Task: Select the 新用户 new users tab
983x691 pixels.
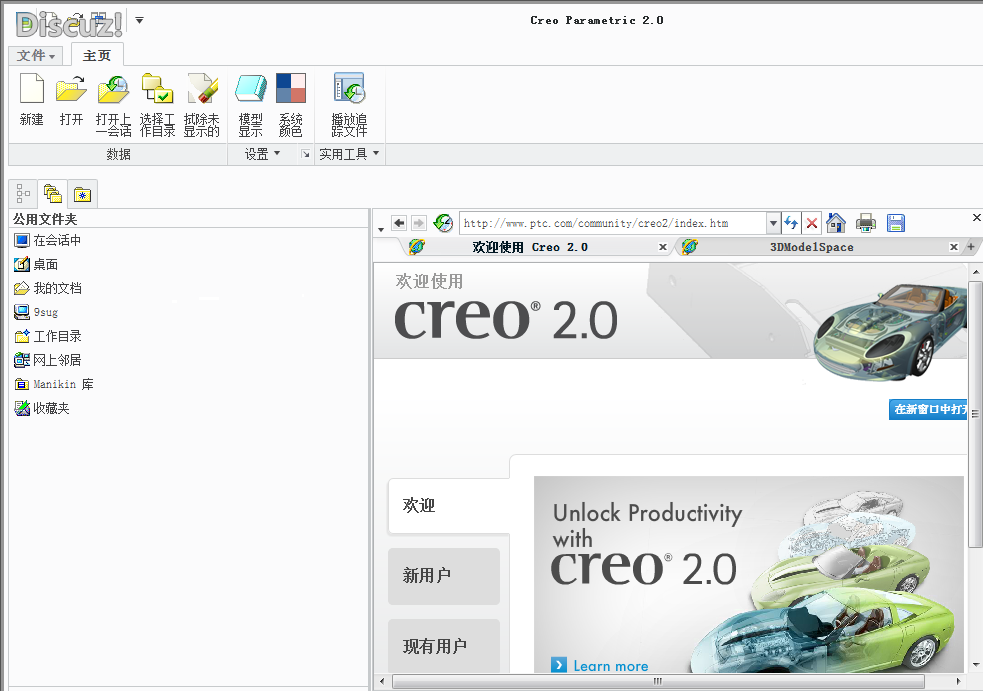Action: (443, 576)
